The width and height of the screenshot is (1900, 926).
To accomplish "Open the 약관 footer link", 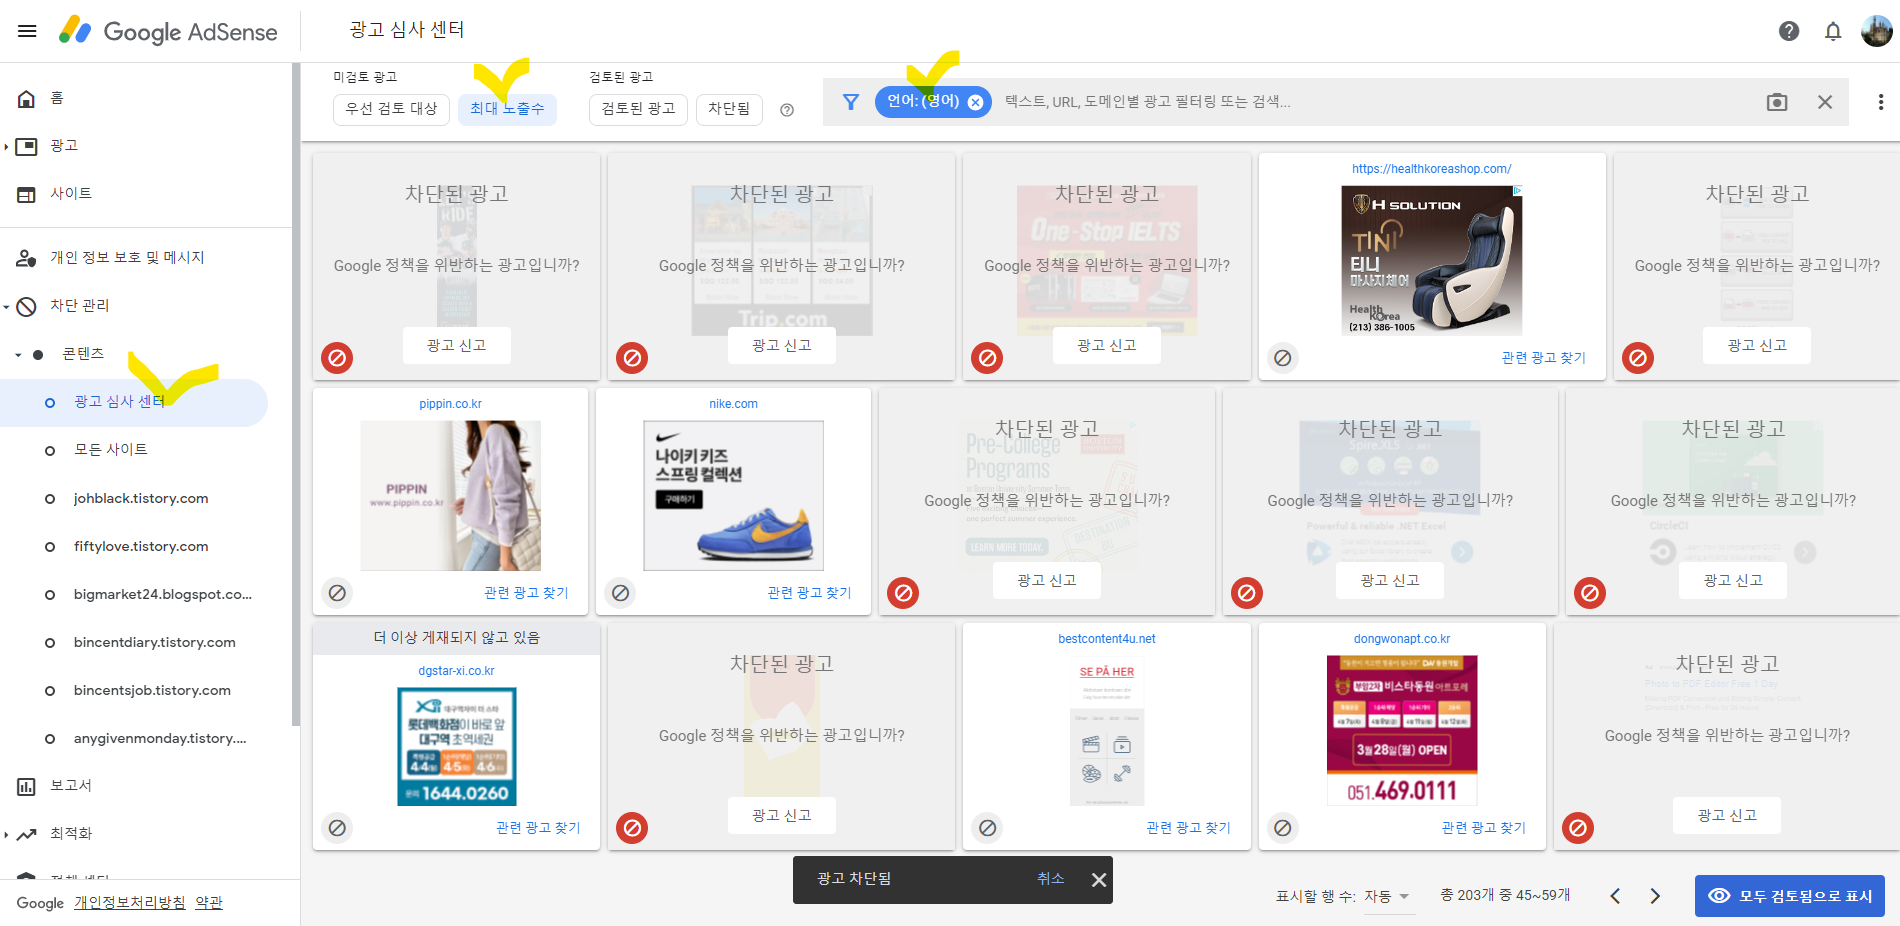I will (209, 903).
